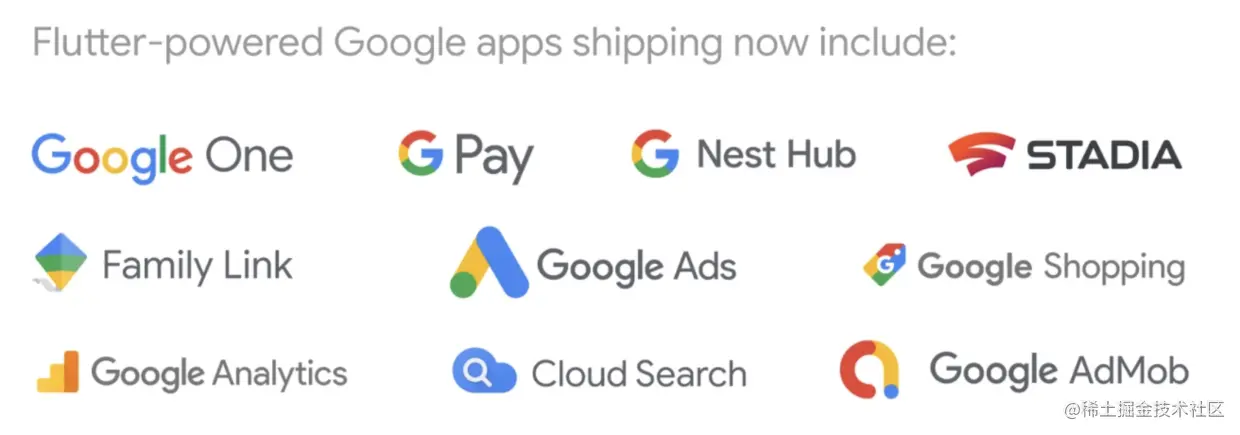Click the Nest Hub G icon
This screenshot has width=1240, height=435.
coord(655,154)
